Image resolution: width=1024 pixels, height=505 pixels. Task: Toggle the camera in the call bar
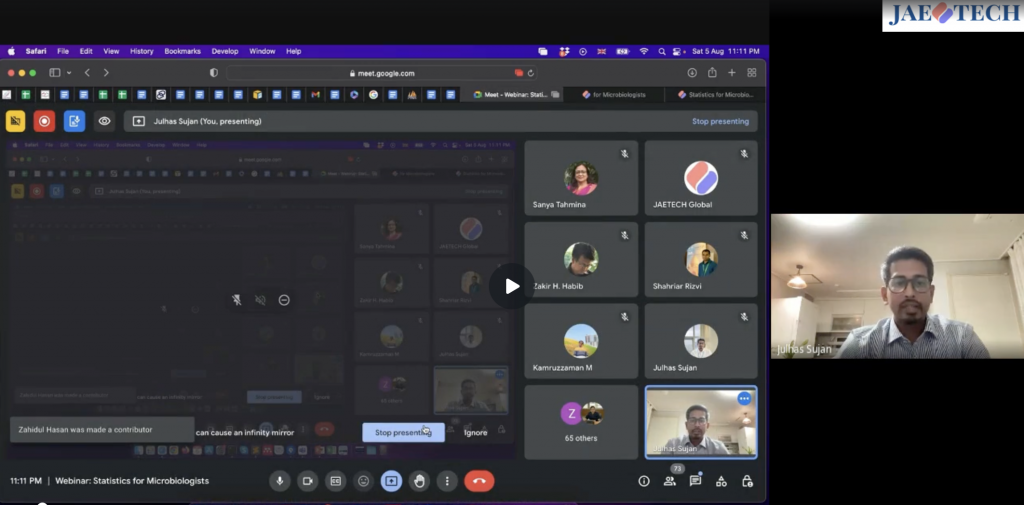coord(307,481)
